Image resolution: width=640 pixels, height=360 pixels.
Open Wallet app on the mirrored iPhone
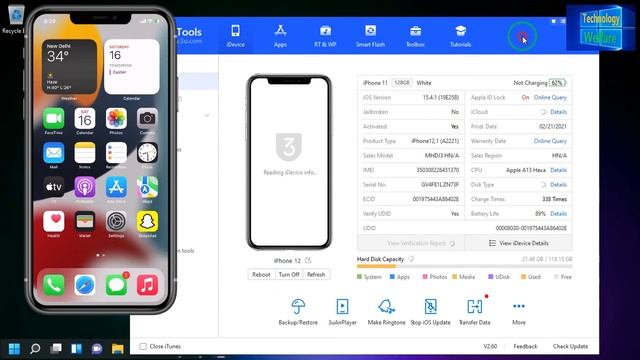85,222
